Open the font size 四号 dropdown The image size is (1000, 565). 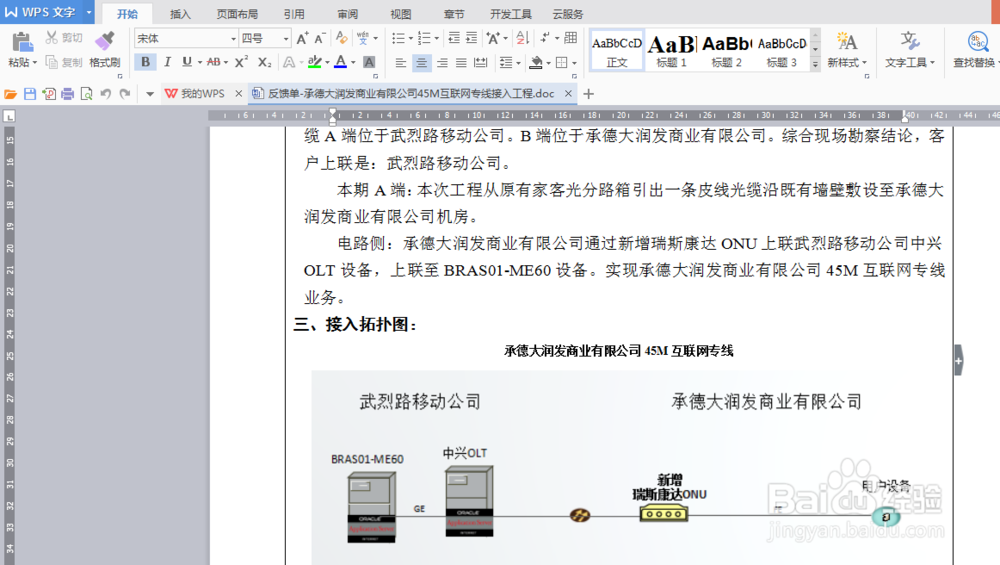285,39
